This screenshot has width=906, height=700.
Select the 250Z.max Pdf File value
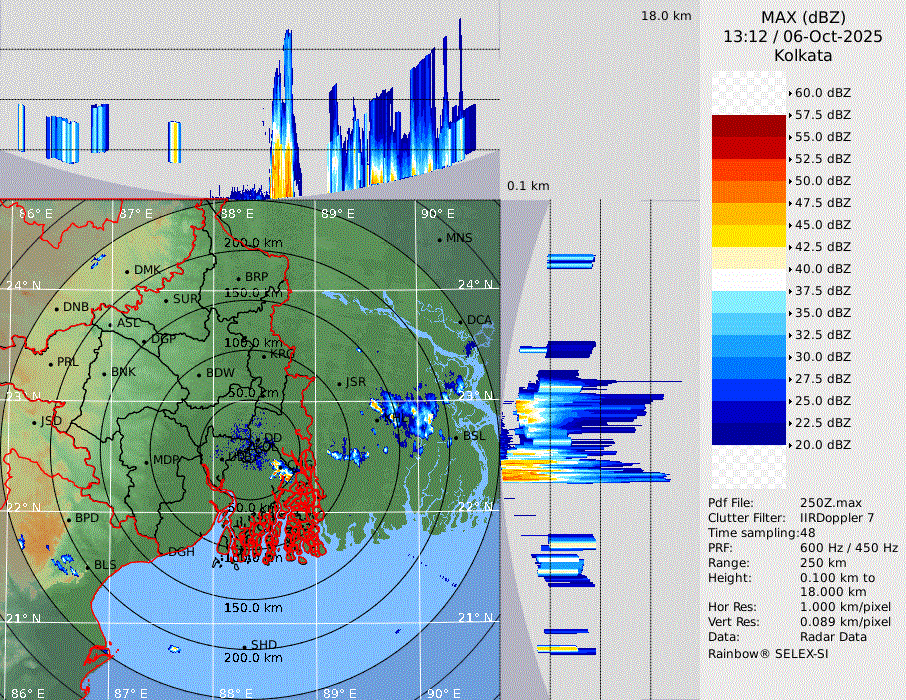tap(828, 503)
